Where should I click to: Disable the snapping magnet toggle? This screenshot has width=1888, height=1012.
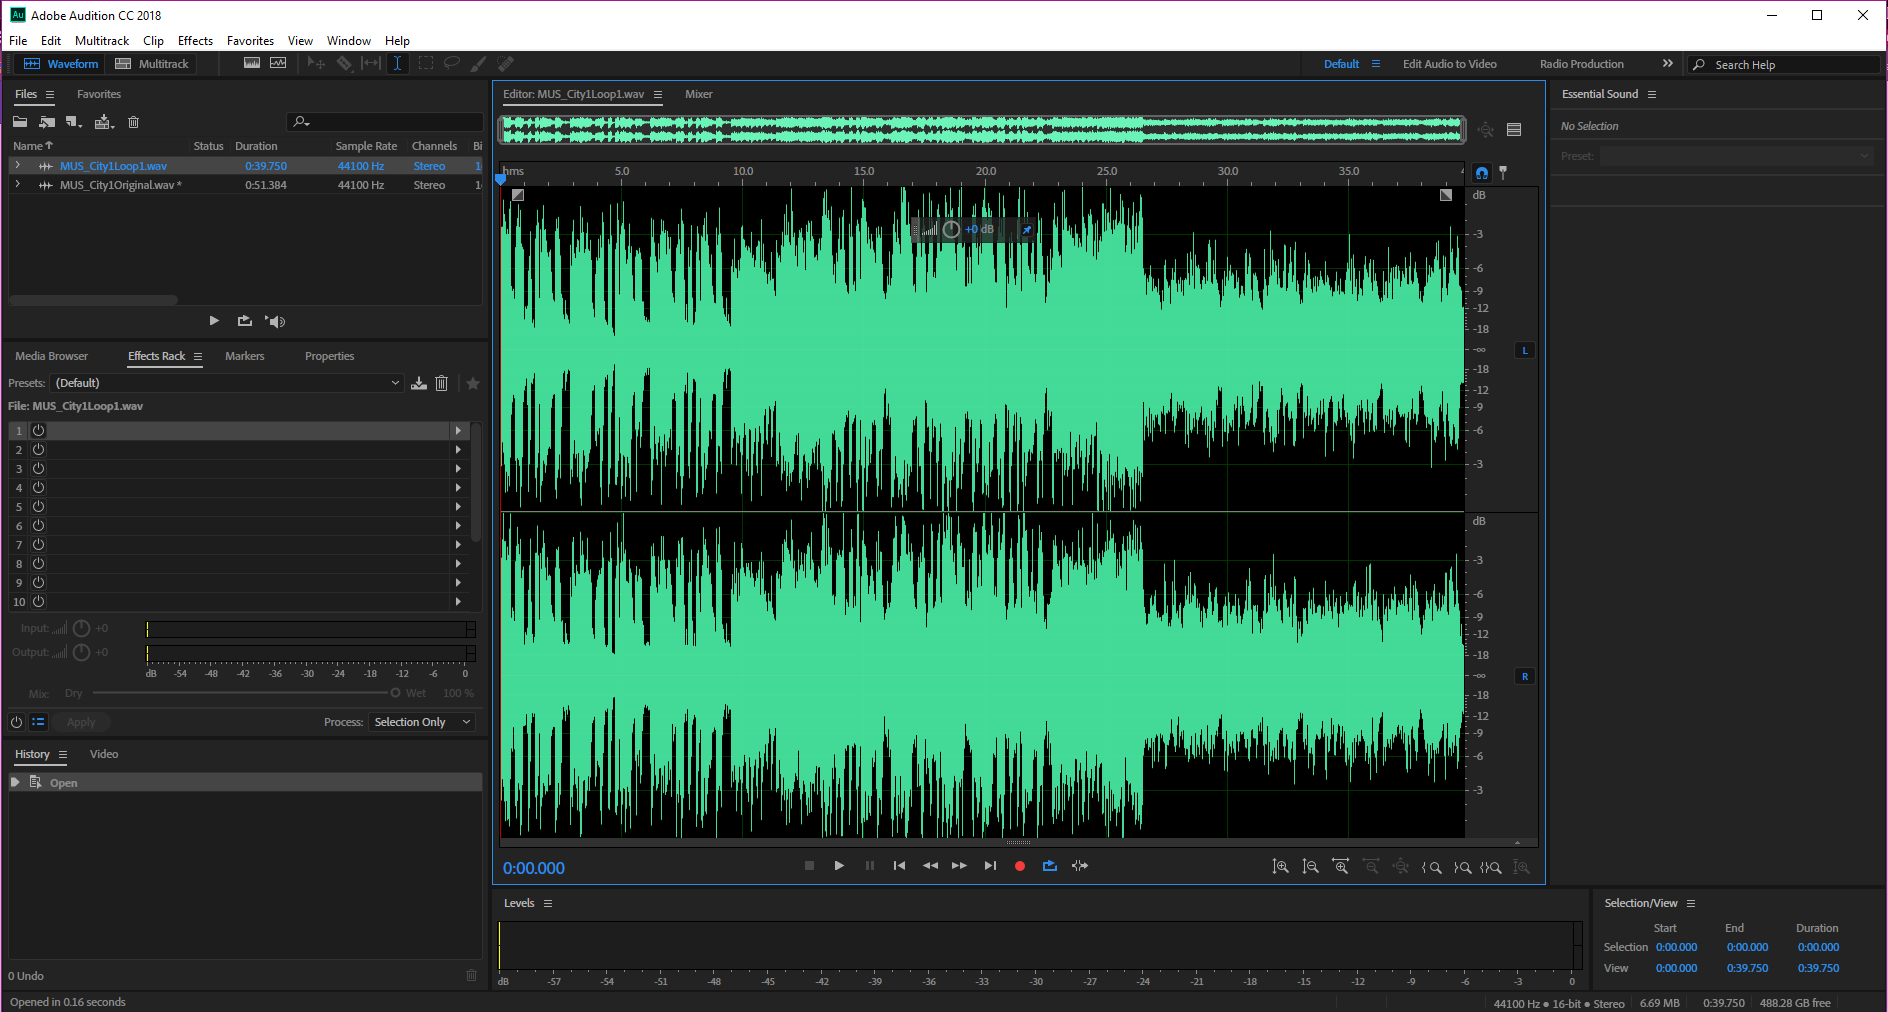1481,171
